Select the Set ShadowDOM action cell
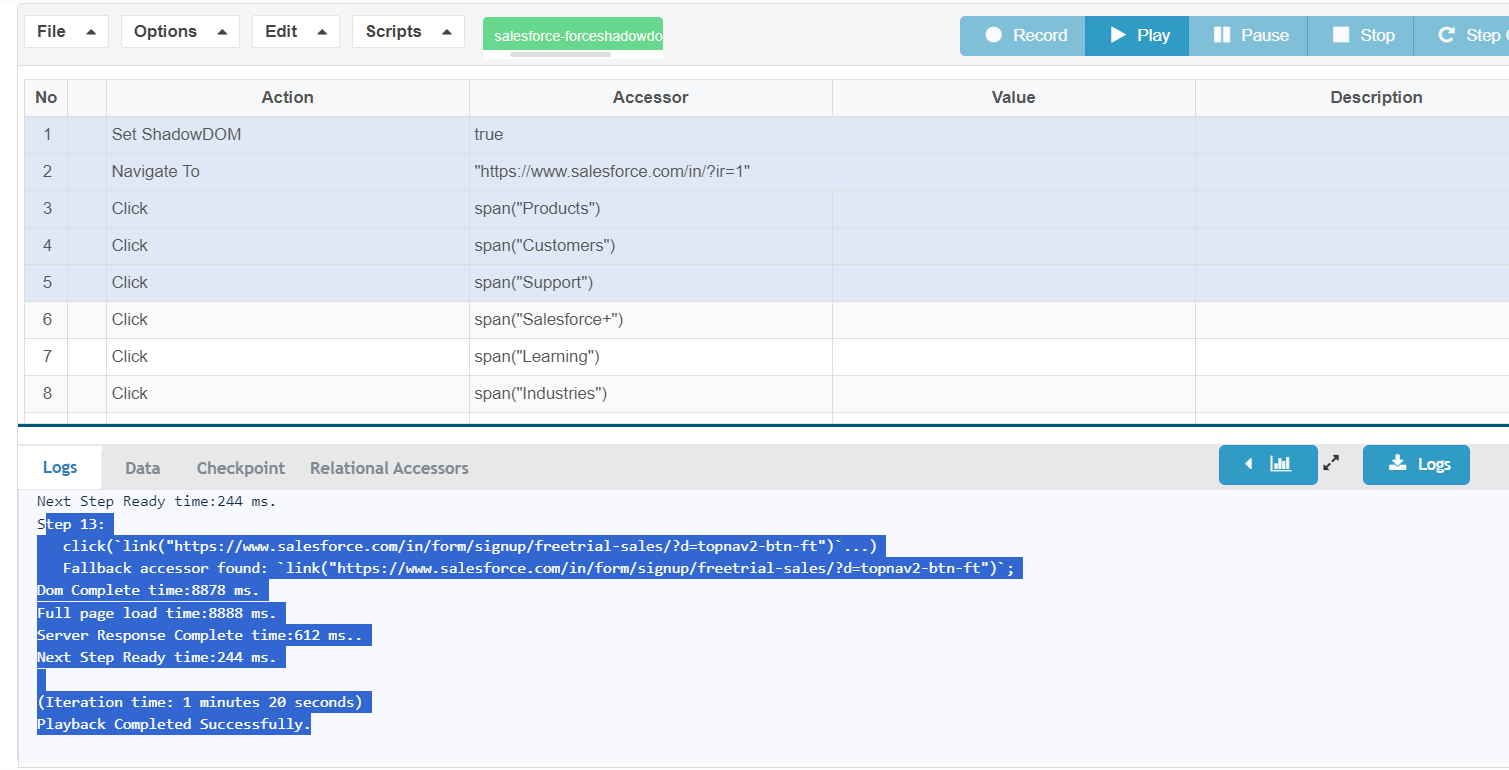Image resolution: width=1509 pixels, height=770 pixels. tap(288, 135)
